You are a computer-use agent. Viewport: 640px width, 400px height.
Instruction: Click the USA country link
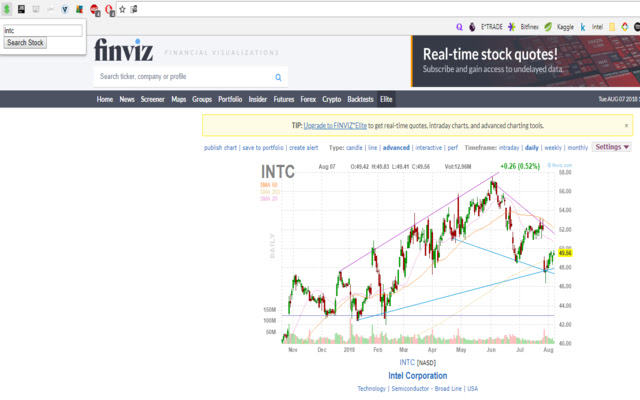pyautogui.click(x=472, y=389)
